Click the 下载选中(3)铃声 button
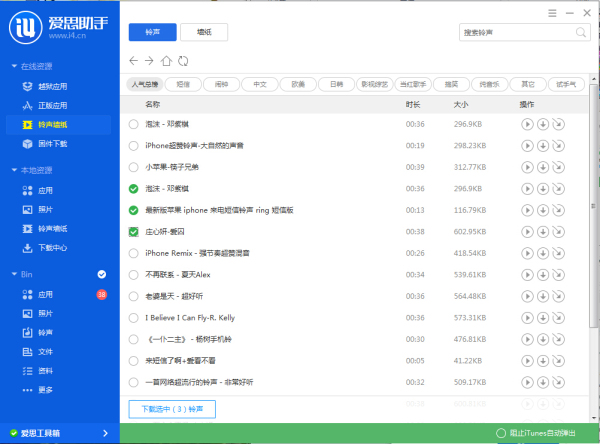Viewport: 600px width, 444px height. 172,409
